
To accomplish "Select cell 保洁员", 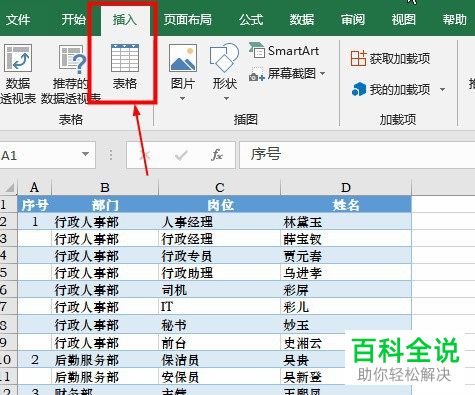I will tap(220, 360).
